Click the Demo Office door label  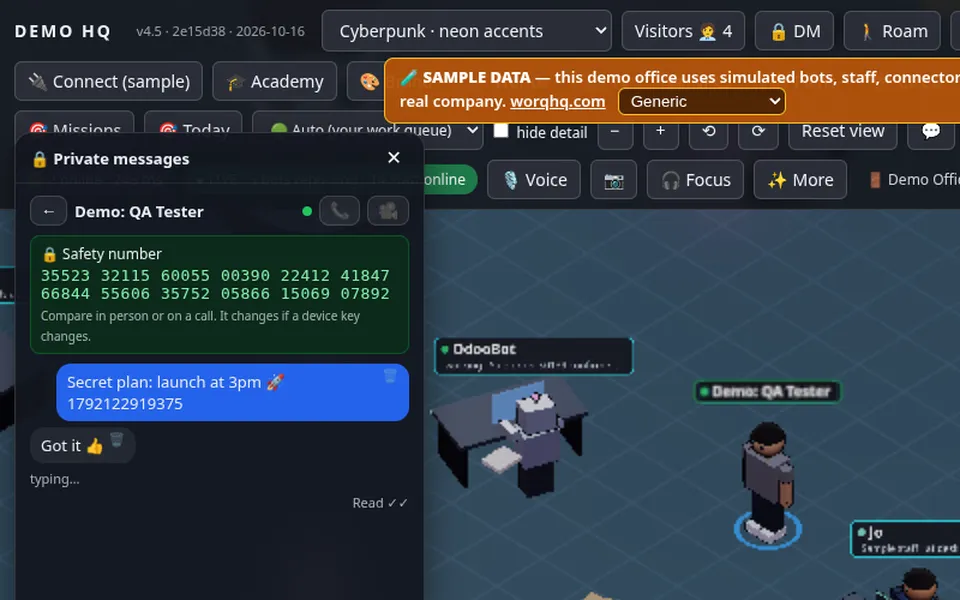pos(913,179)
